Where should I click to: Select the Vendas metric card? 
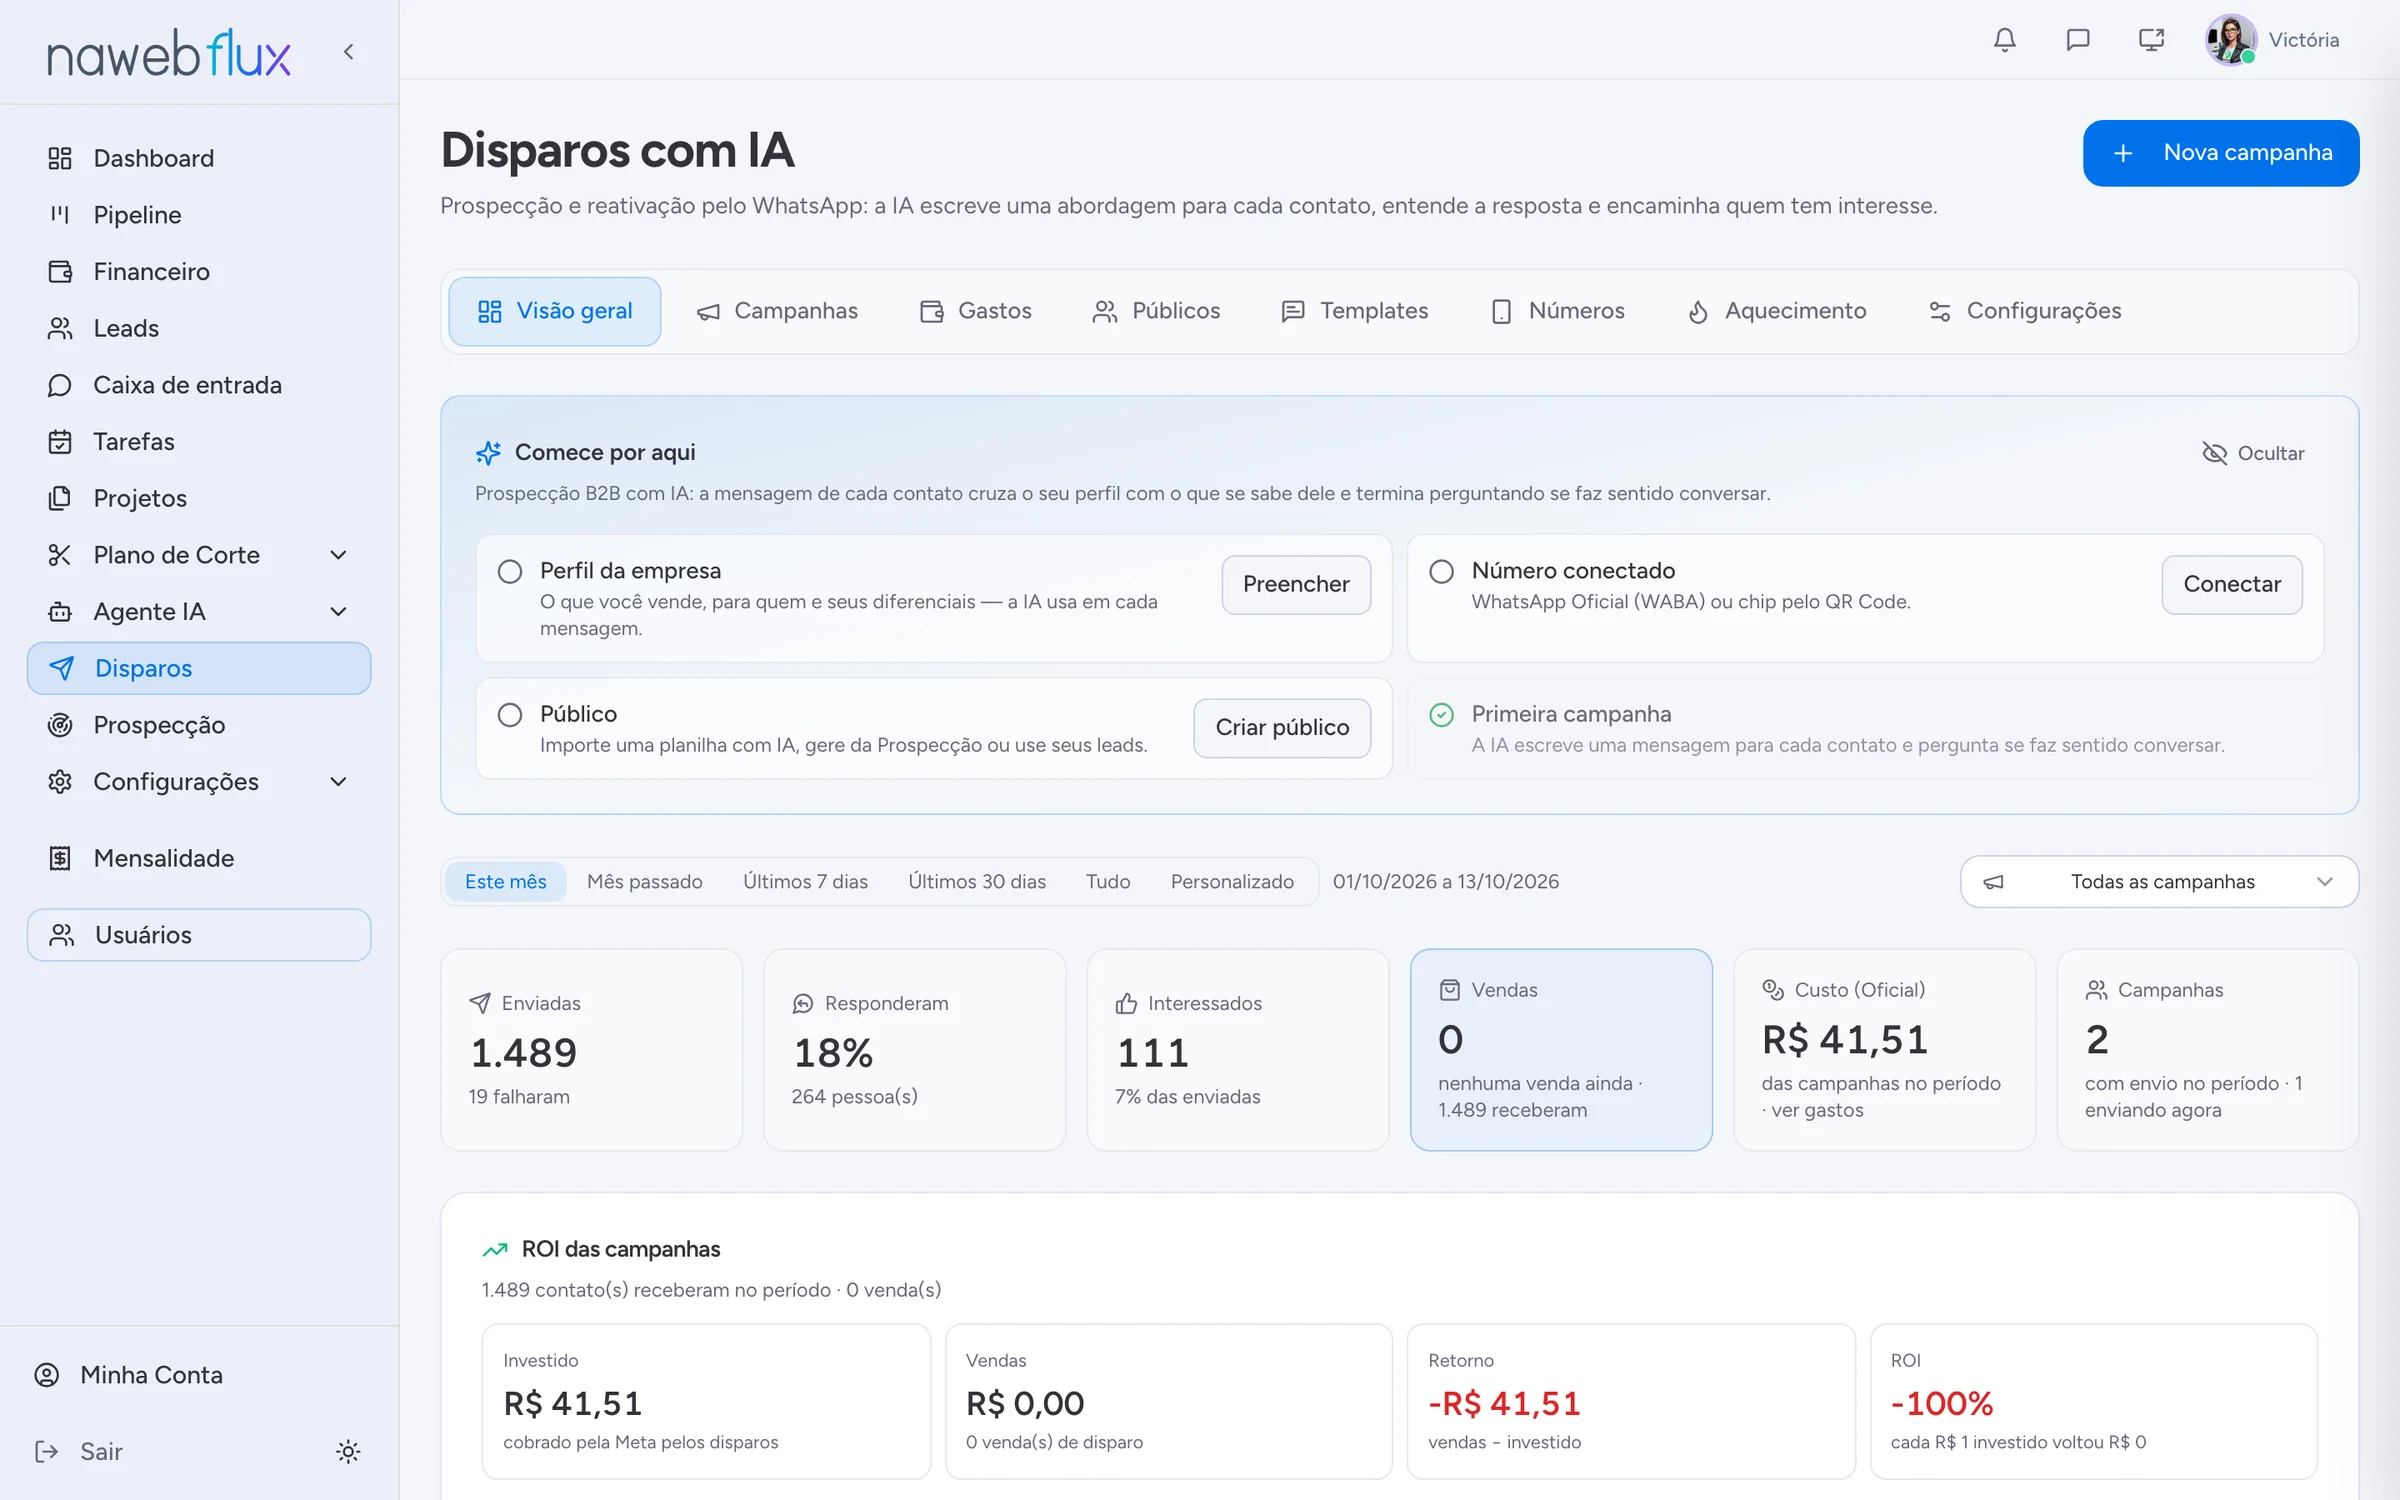[x=1561, y=1049]
